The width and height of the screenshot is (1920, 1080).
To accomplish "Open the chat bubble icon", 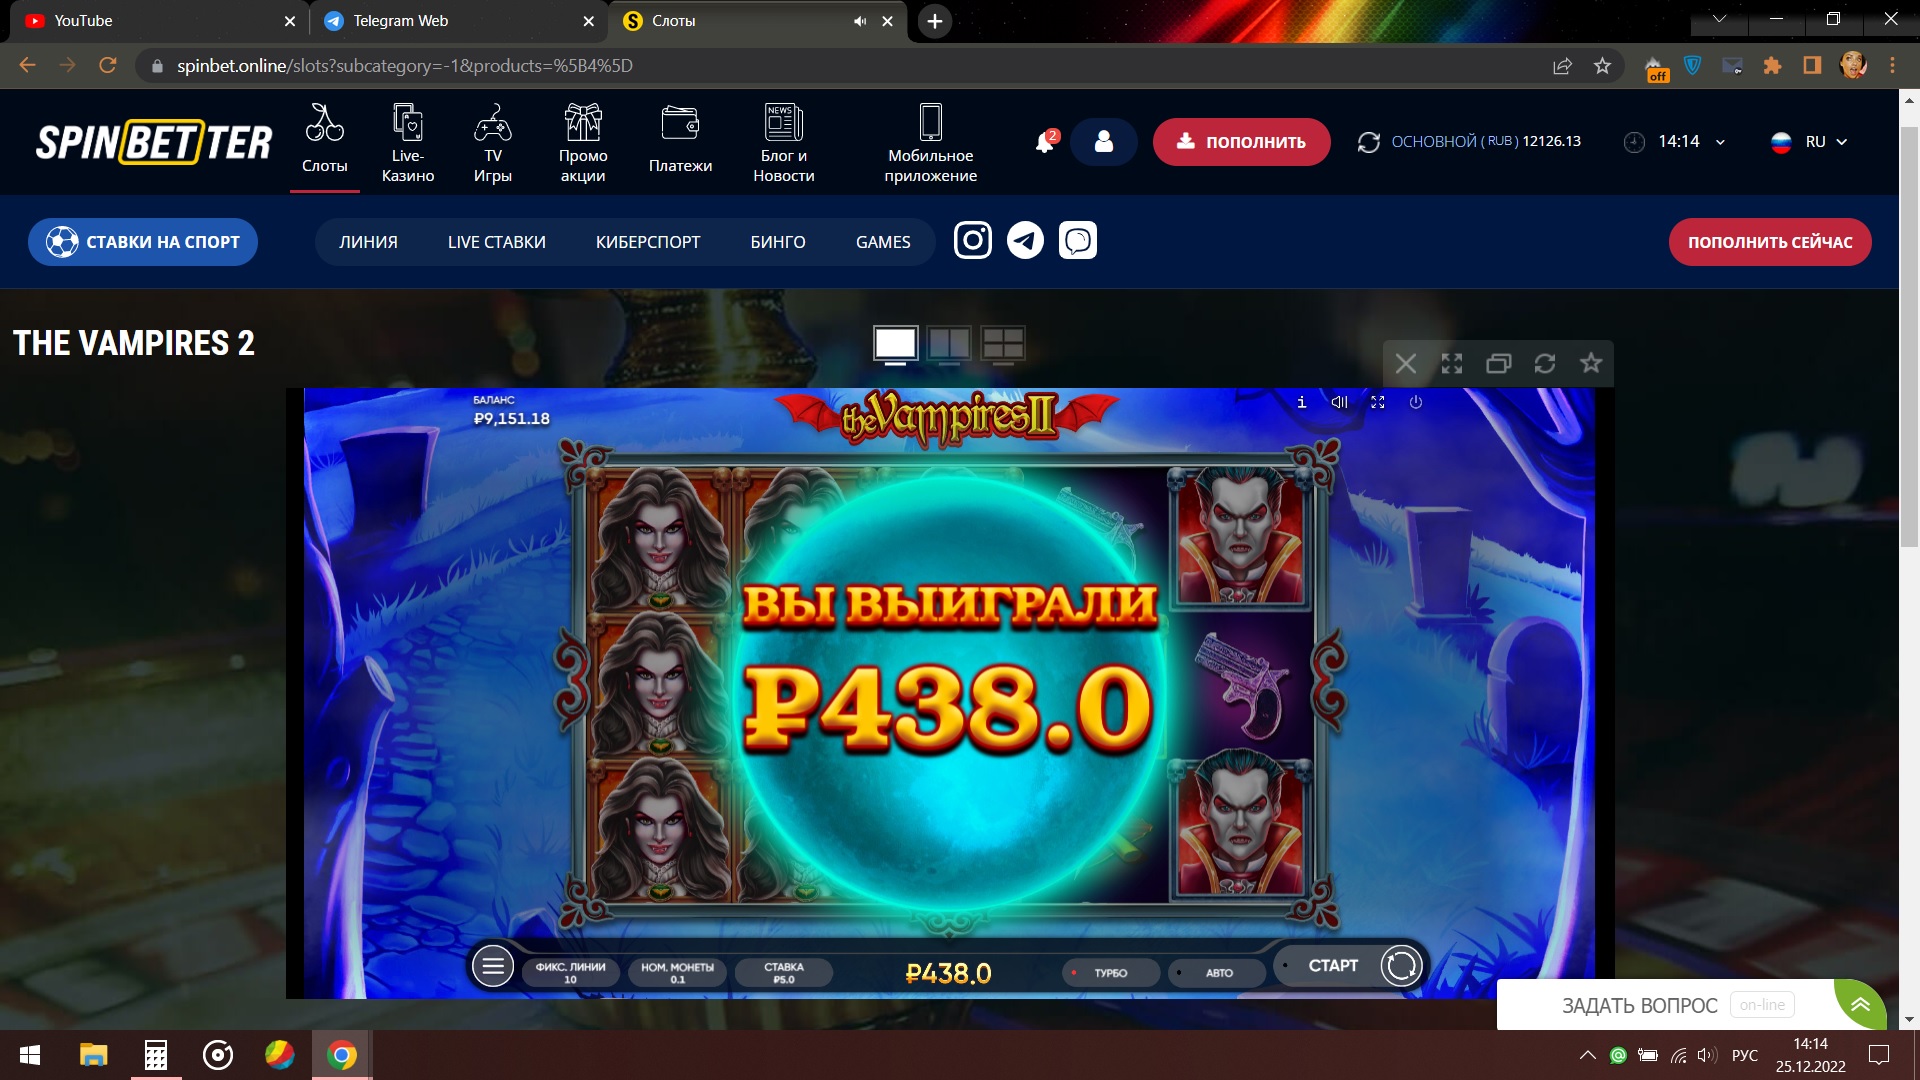I will click(1078, 240).
